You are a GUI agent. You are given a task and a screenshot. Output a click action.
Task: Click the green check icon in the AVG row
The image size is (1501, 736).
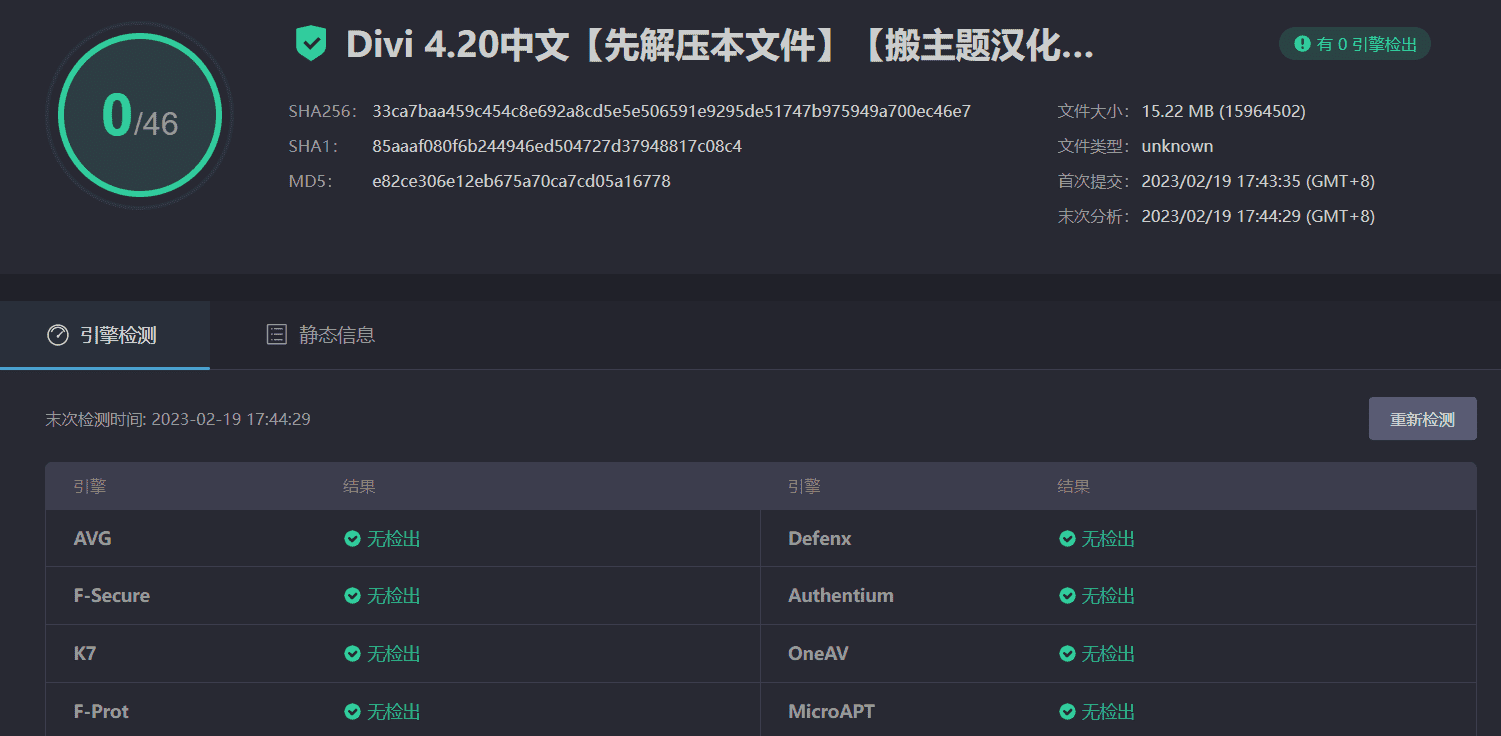click(352, 539)
